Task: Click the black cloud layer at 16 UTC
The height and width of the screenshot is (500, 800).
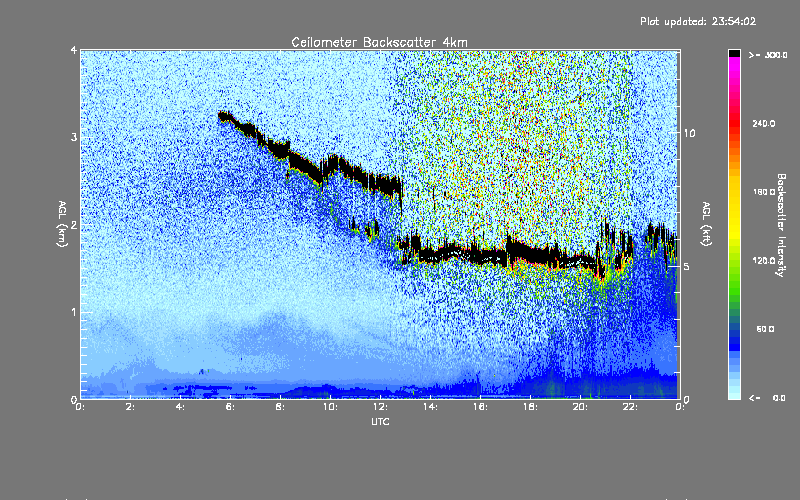Action: tap(480, 257)
